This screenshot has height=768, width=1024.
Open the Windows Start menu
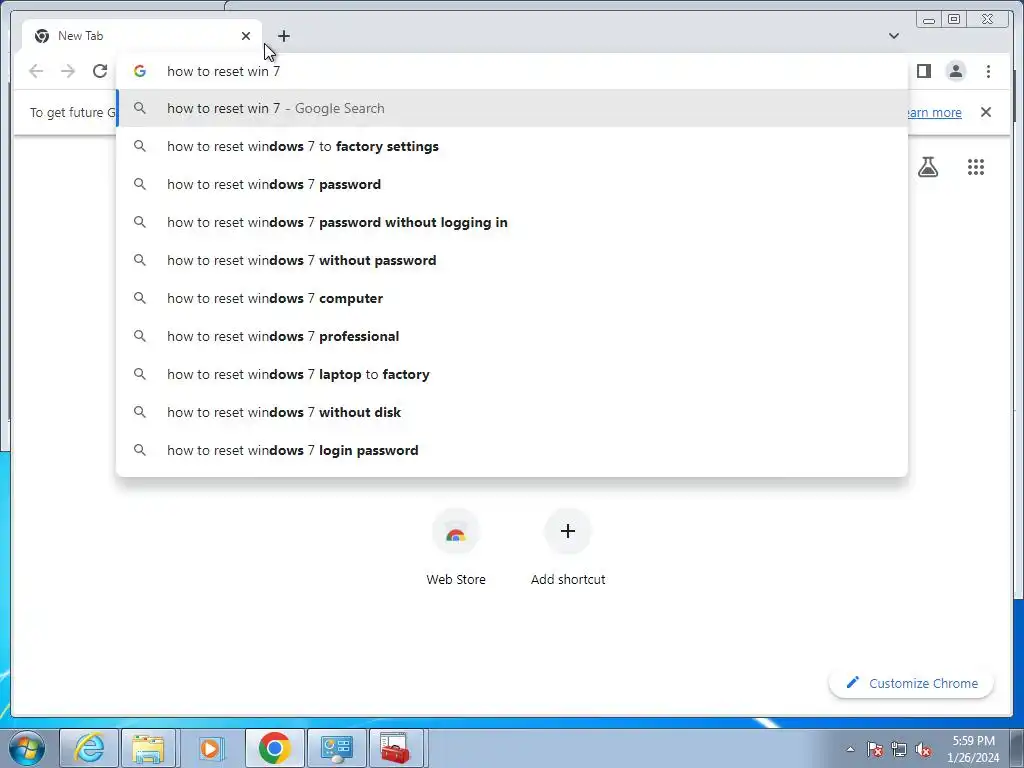pos(27,748)
